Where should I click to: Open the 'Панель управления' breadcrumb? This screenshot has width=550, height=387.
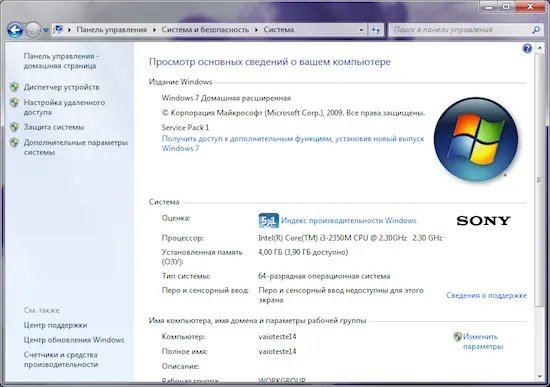(112, 30)
